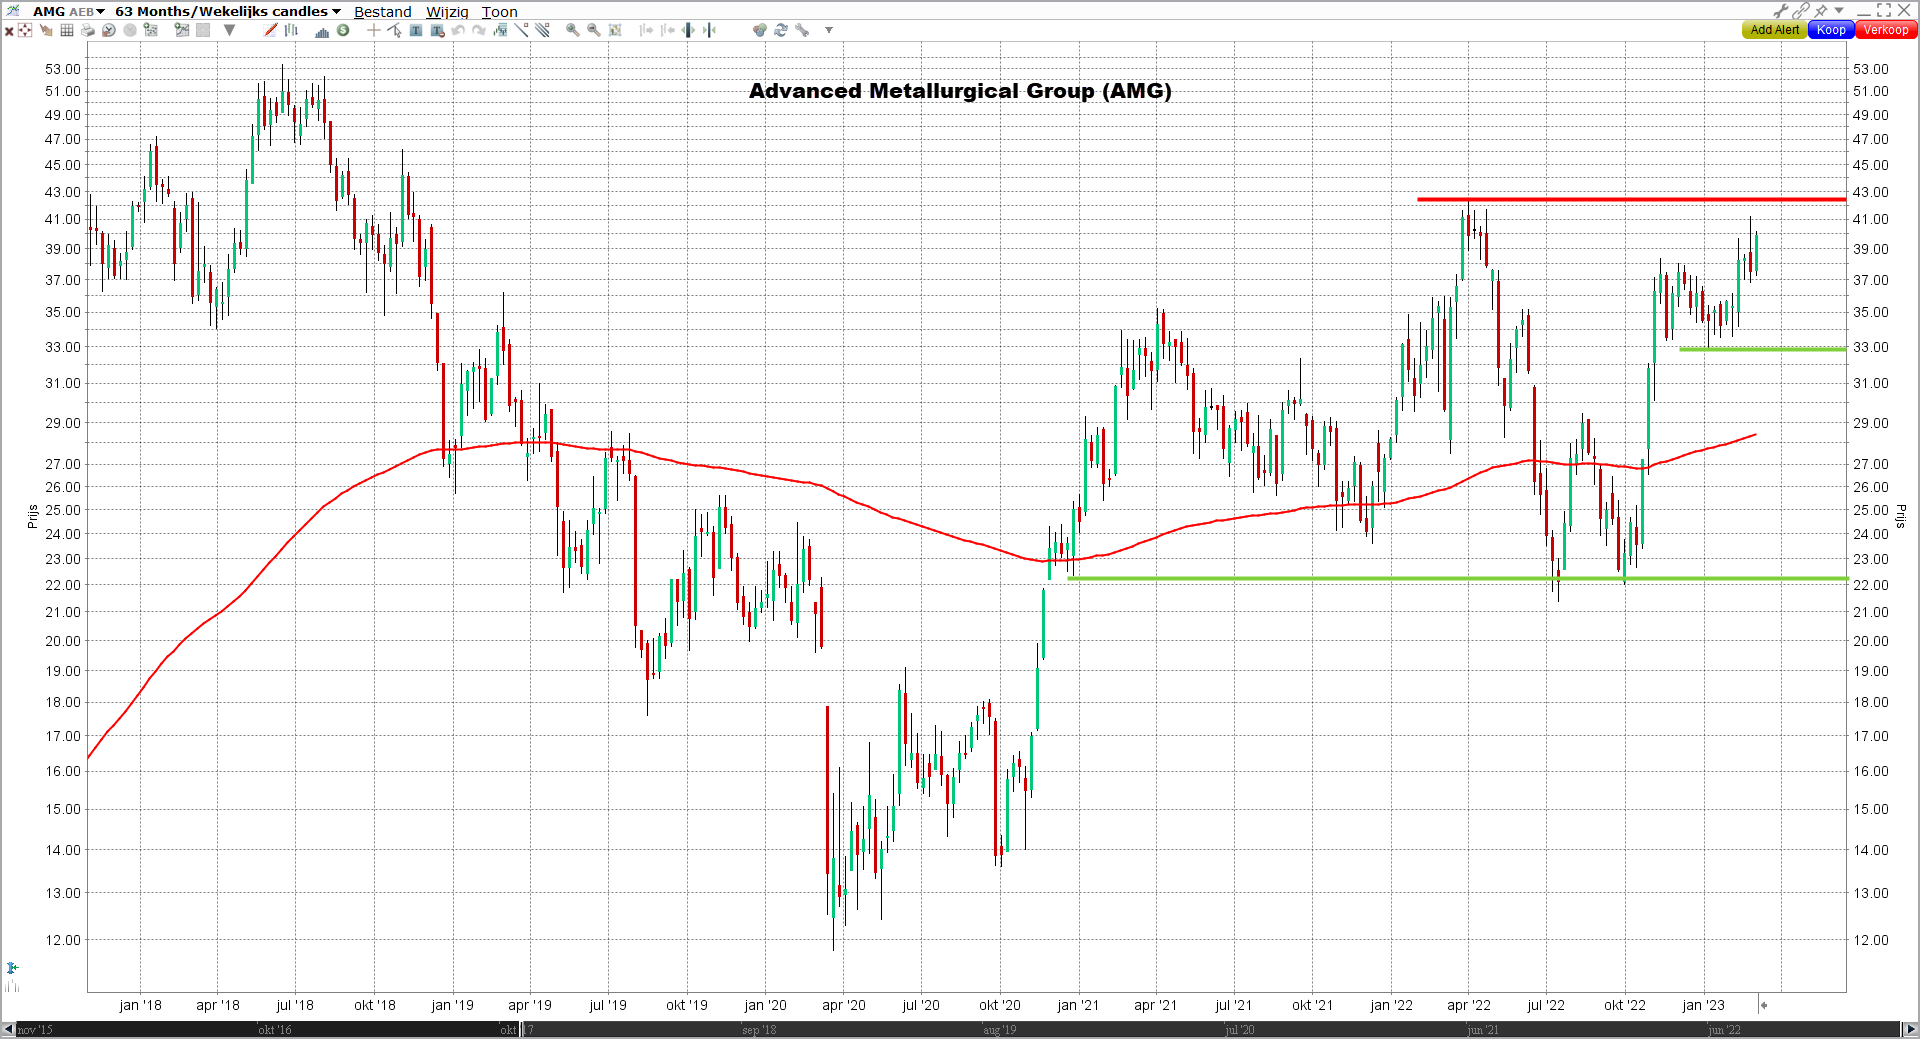This screenshot has width=1920, height=1039.
Task: Click the right arrow of timeline scrollbar
Action: (1909, 1029)
